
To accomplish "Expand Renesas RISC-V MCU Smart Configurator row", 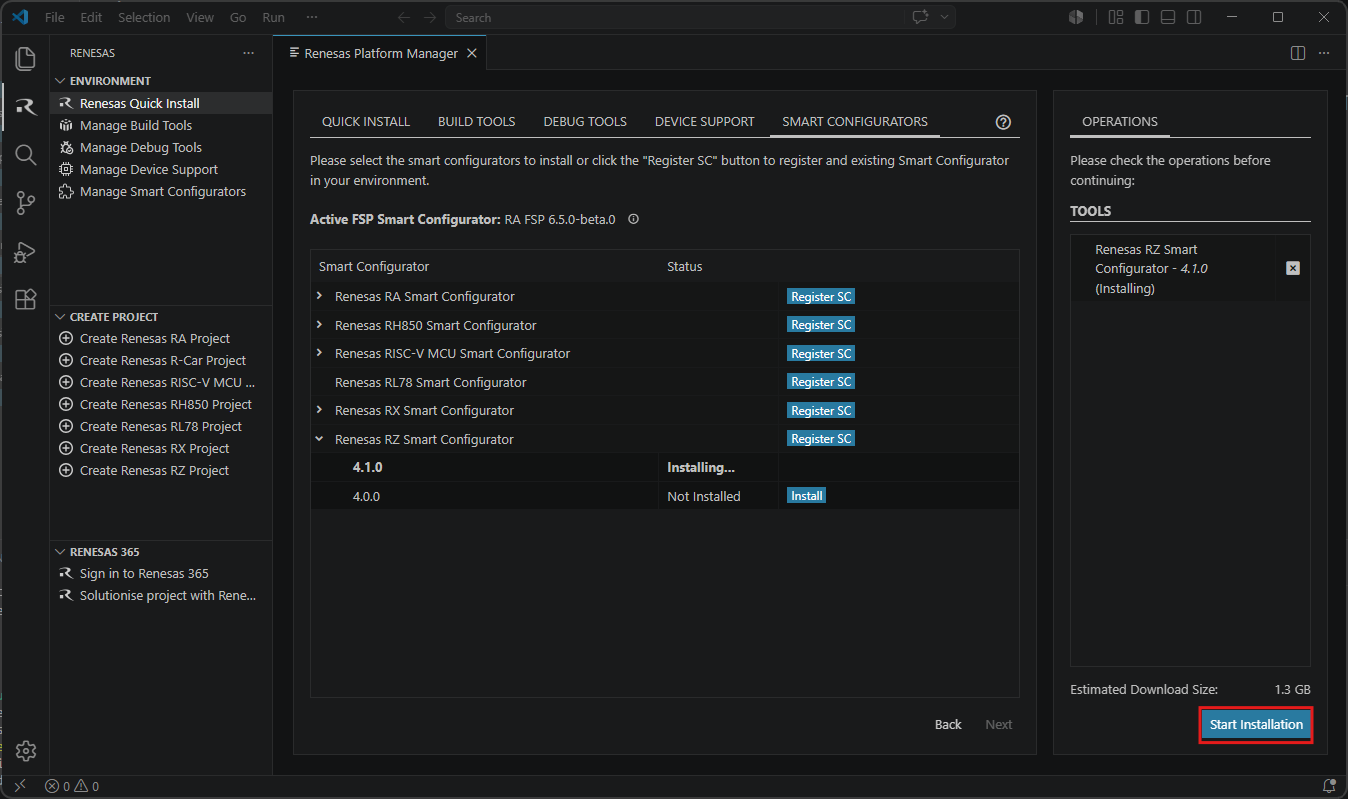I will point(320,353).
